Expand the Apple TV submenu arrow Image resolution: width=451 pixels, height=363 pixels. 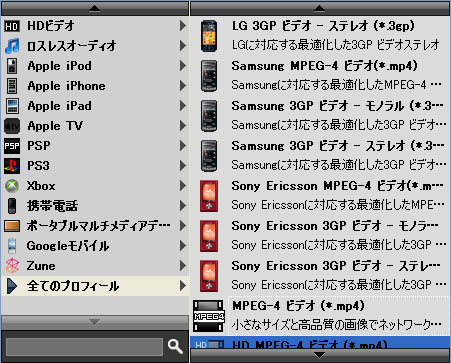click(183, 126)
